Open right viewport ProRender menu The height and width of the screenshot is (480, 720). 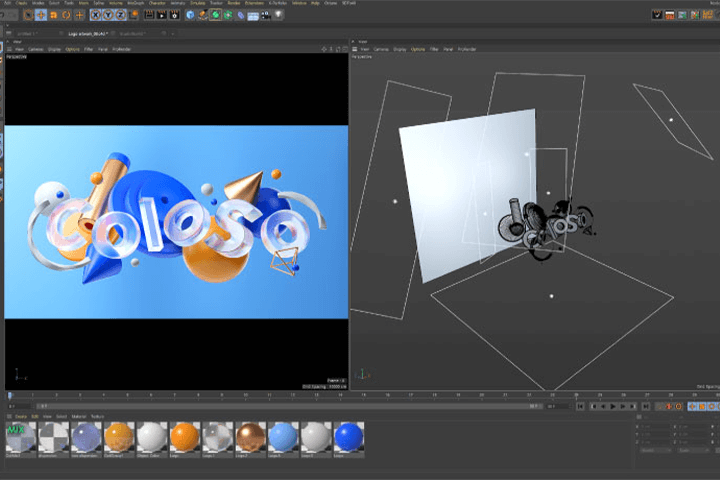pos(467,49)
